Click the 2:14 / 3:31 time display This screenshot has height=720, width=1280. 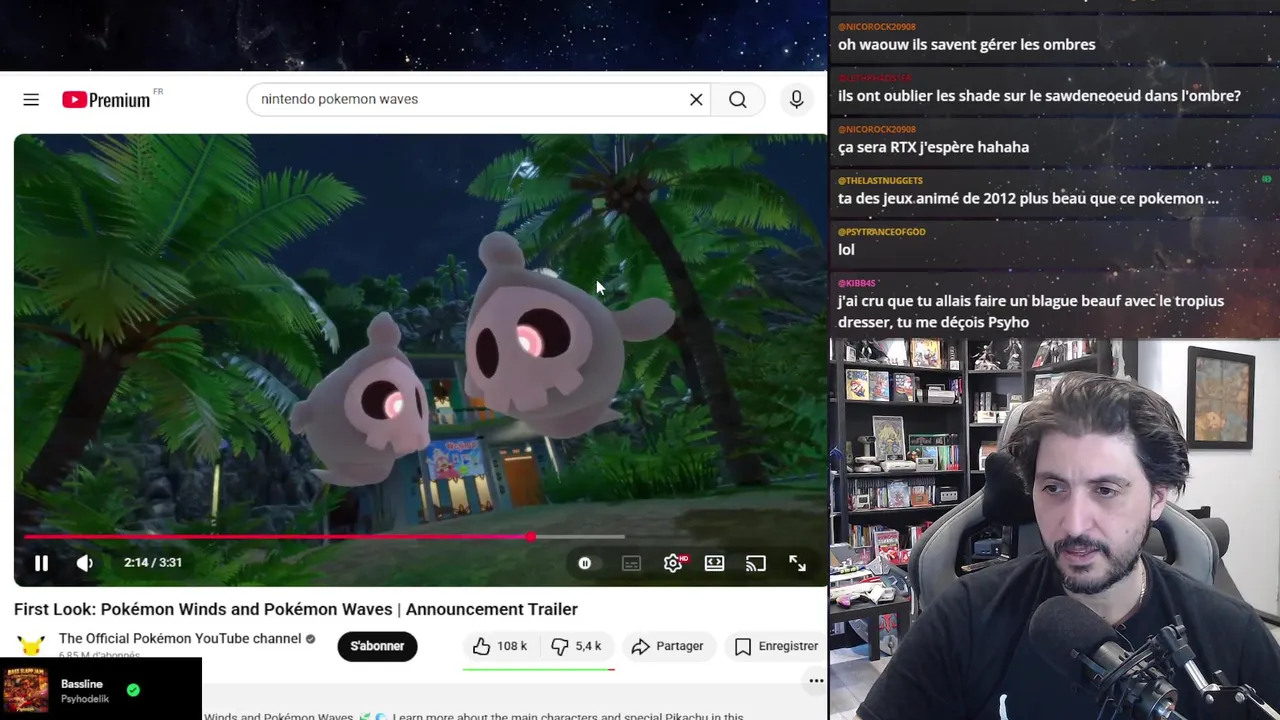pyautogui.click(x=153, y=563)
